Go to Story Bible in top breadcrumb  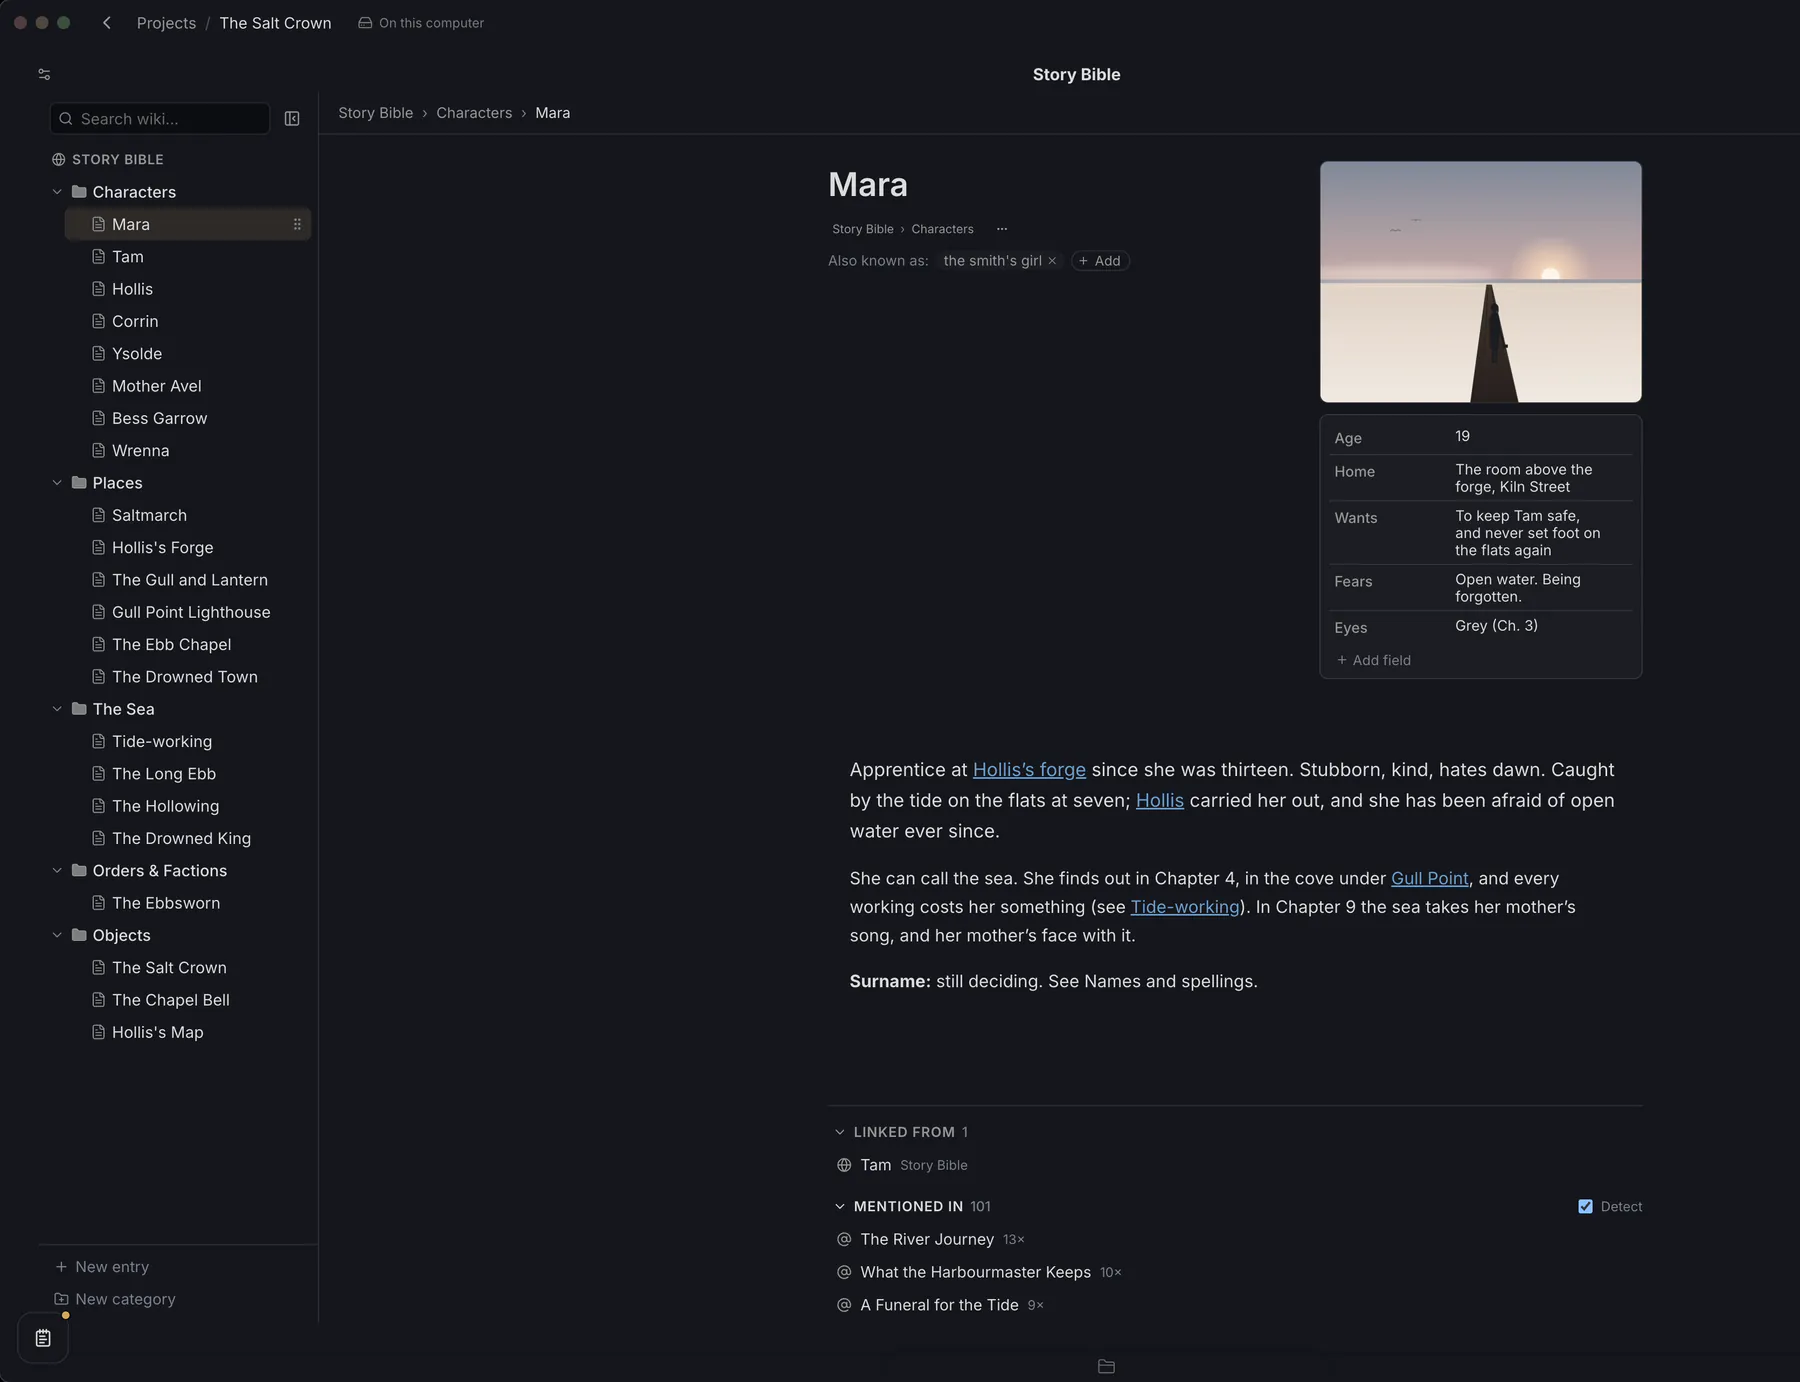(x=375, y=113)
